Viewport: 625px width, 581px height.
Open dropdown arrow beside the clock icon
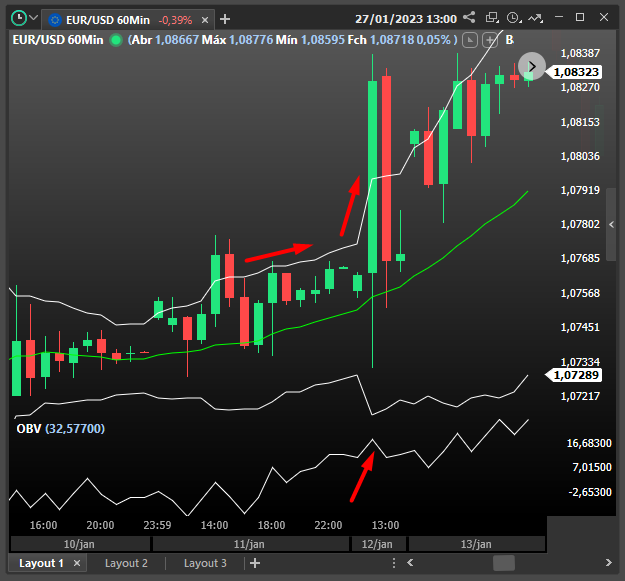(x=35, y=18)
